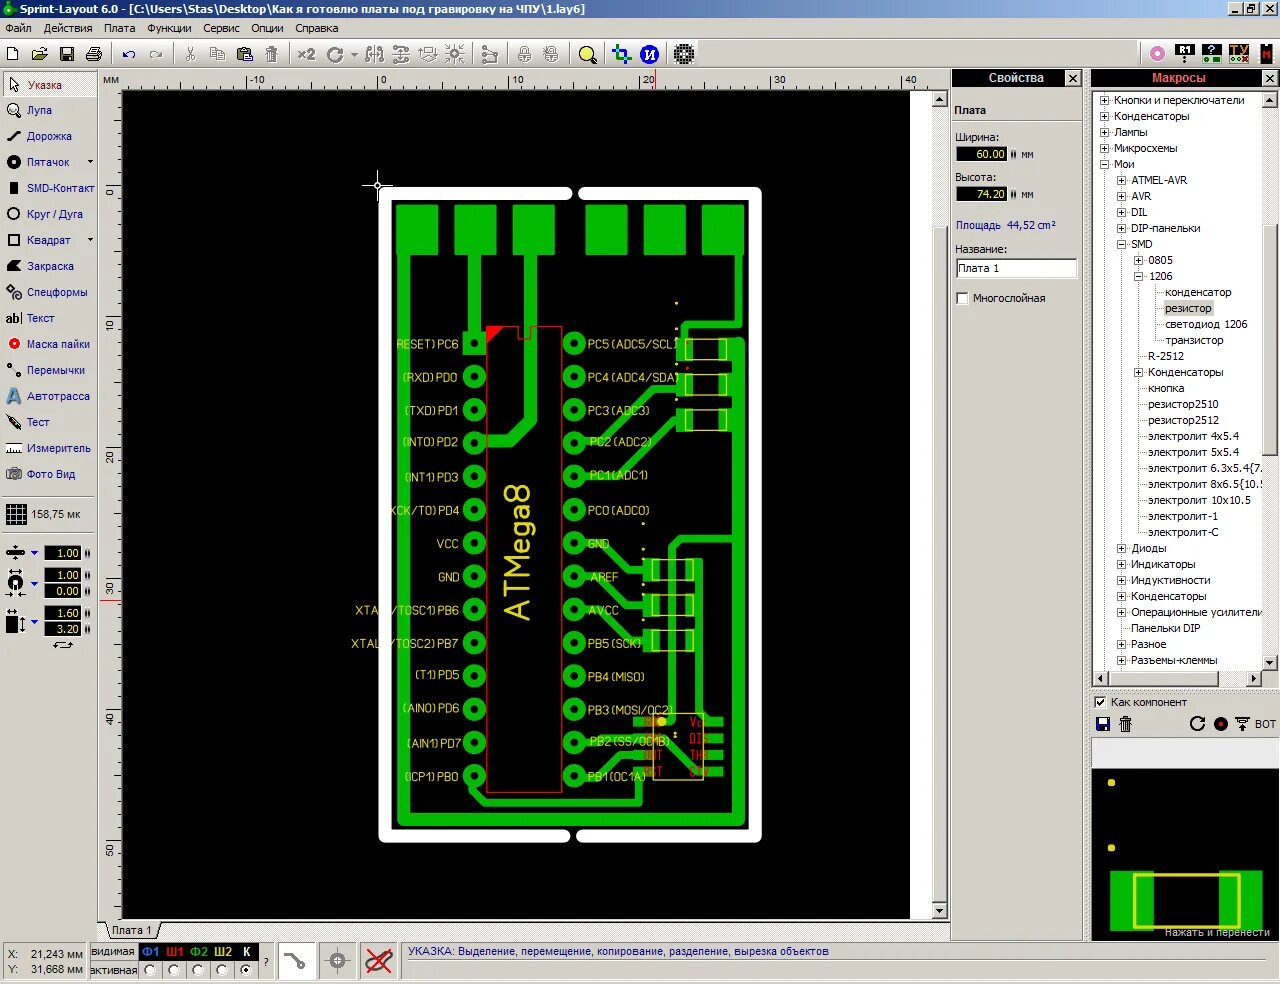This screenshot has height=984, width=1280.
Task: Open the Опции menu
Action: [x=267, y=28]
